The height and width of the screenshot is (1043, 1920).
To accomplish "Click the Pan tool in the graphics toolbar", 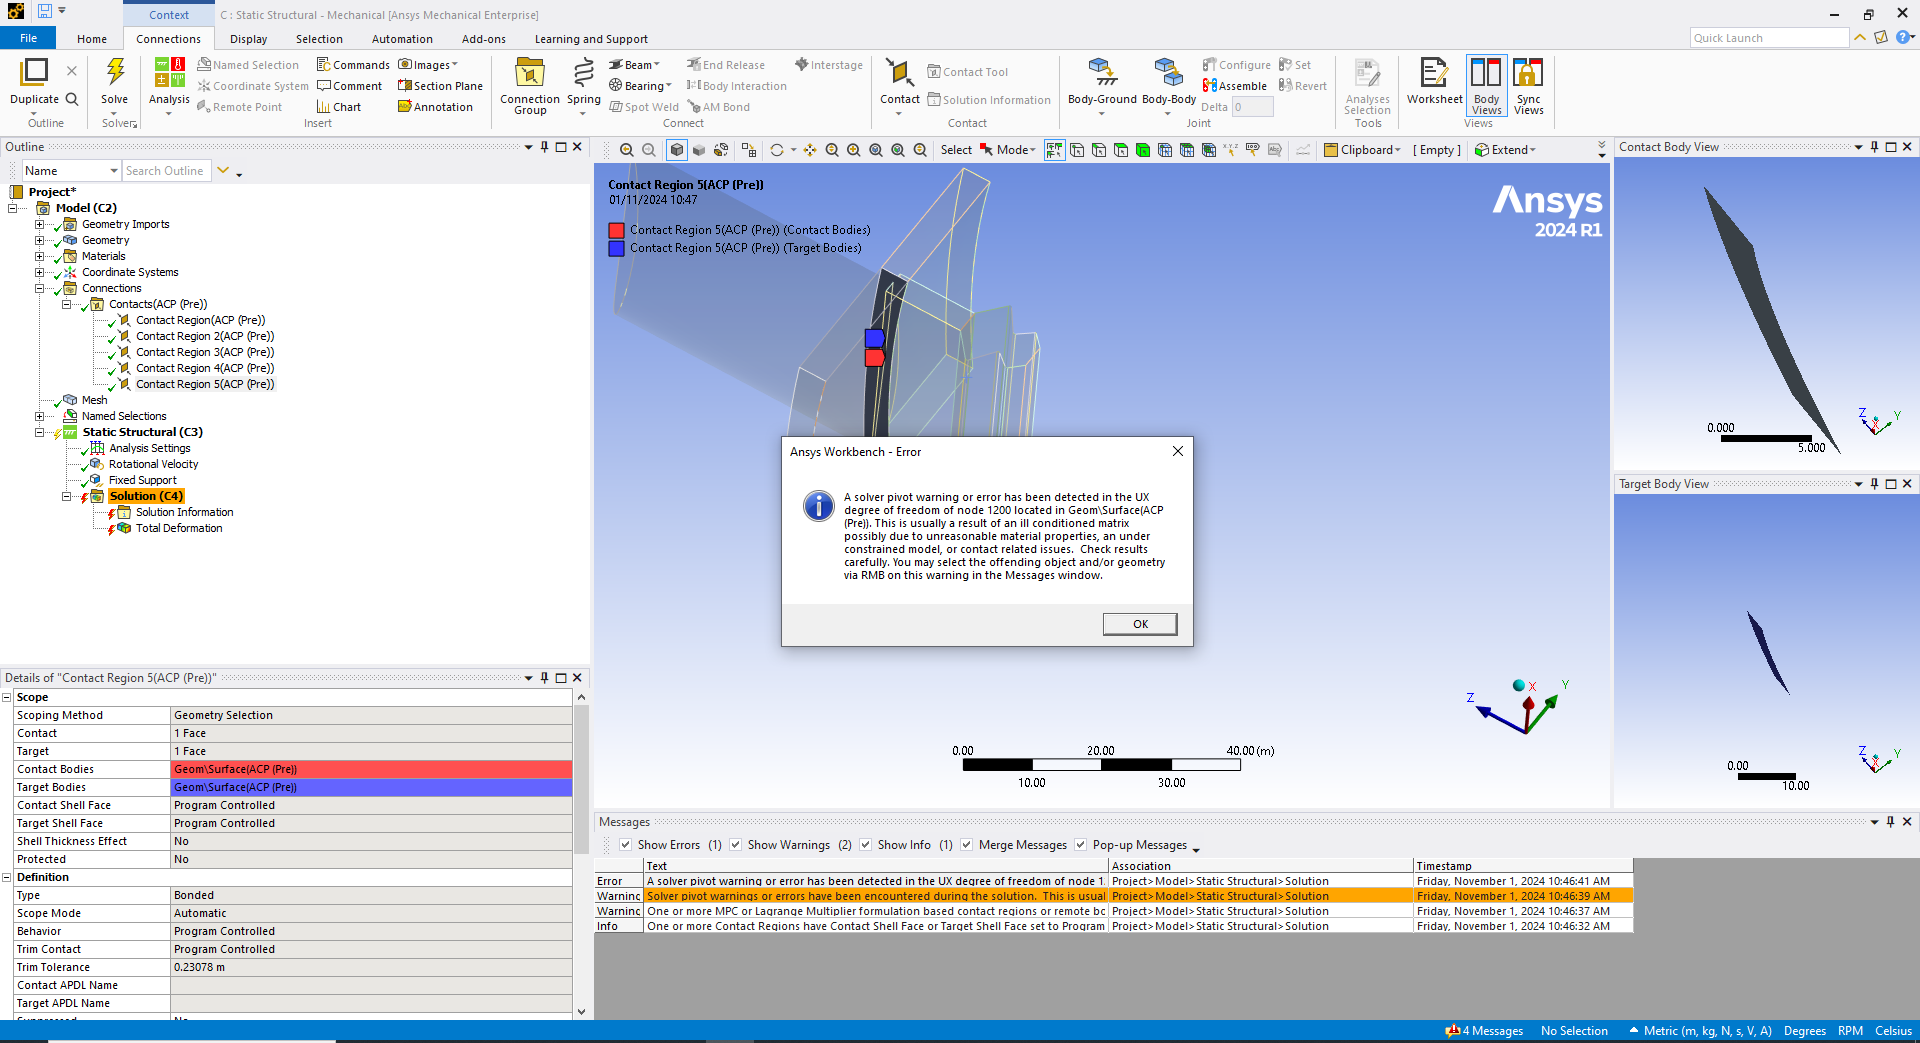I will [x=810, y=150].
